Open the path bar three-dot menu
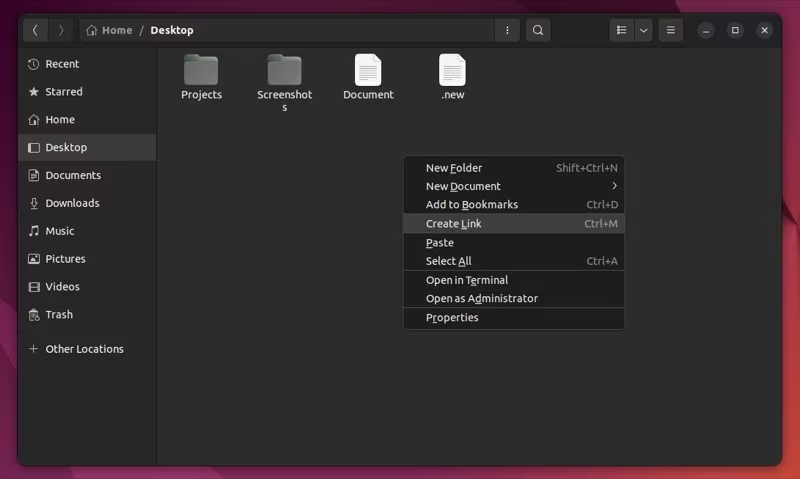Viewport: 800px width, 479px height. pyautogui.click(x=507, y=30)
